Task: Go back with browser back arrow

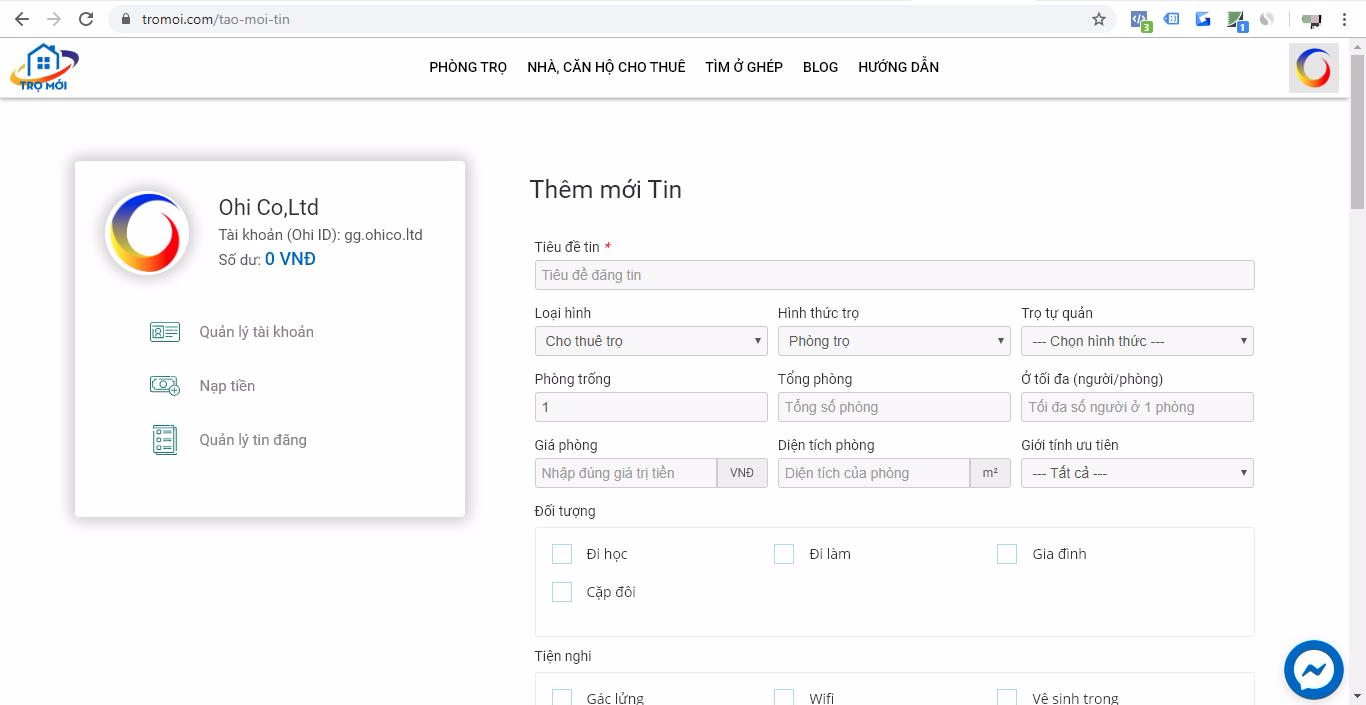Action: tap(21, 19)
